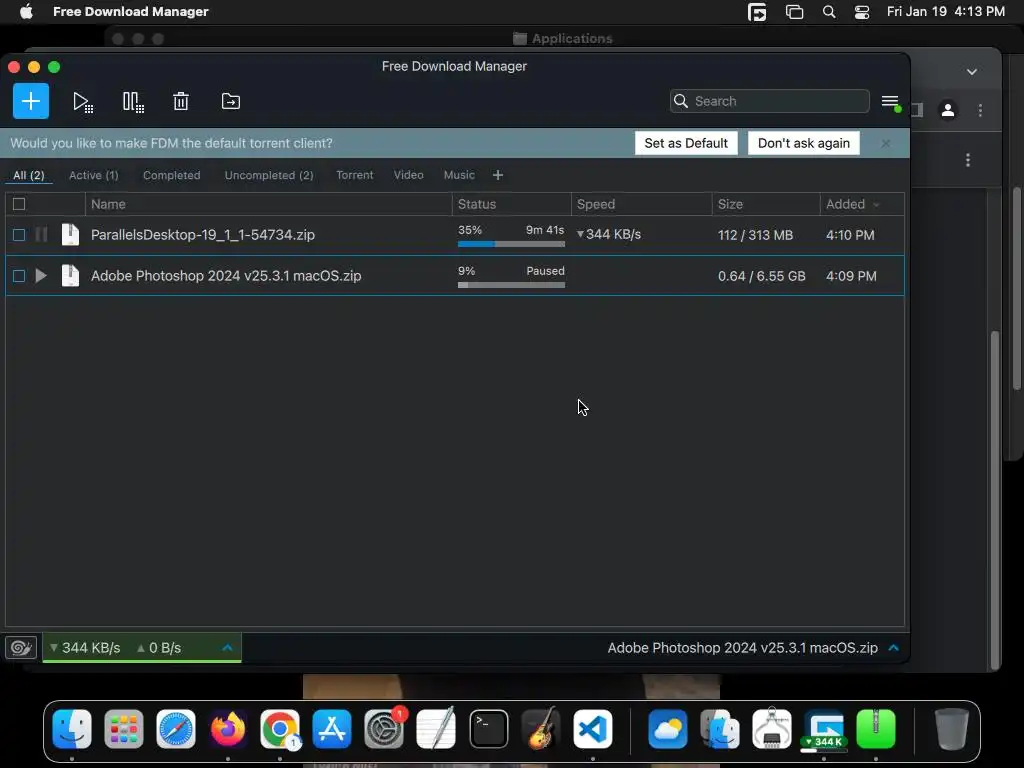This screenshot has height=768, width=1024.
Task: Toggle sort arrow on Added column
Action: (876, 205)
